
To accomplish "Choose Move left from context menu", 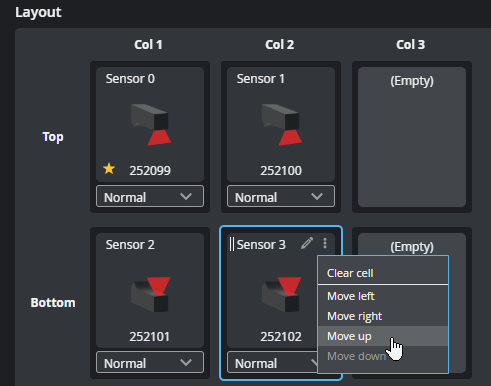I will [x=383, y=296].
